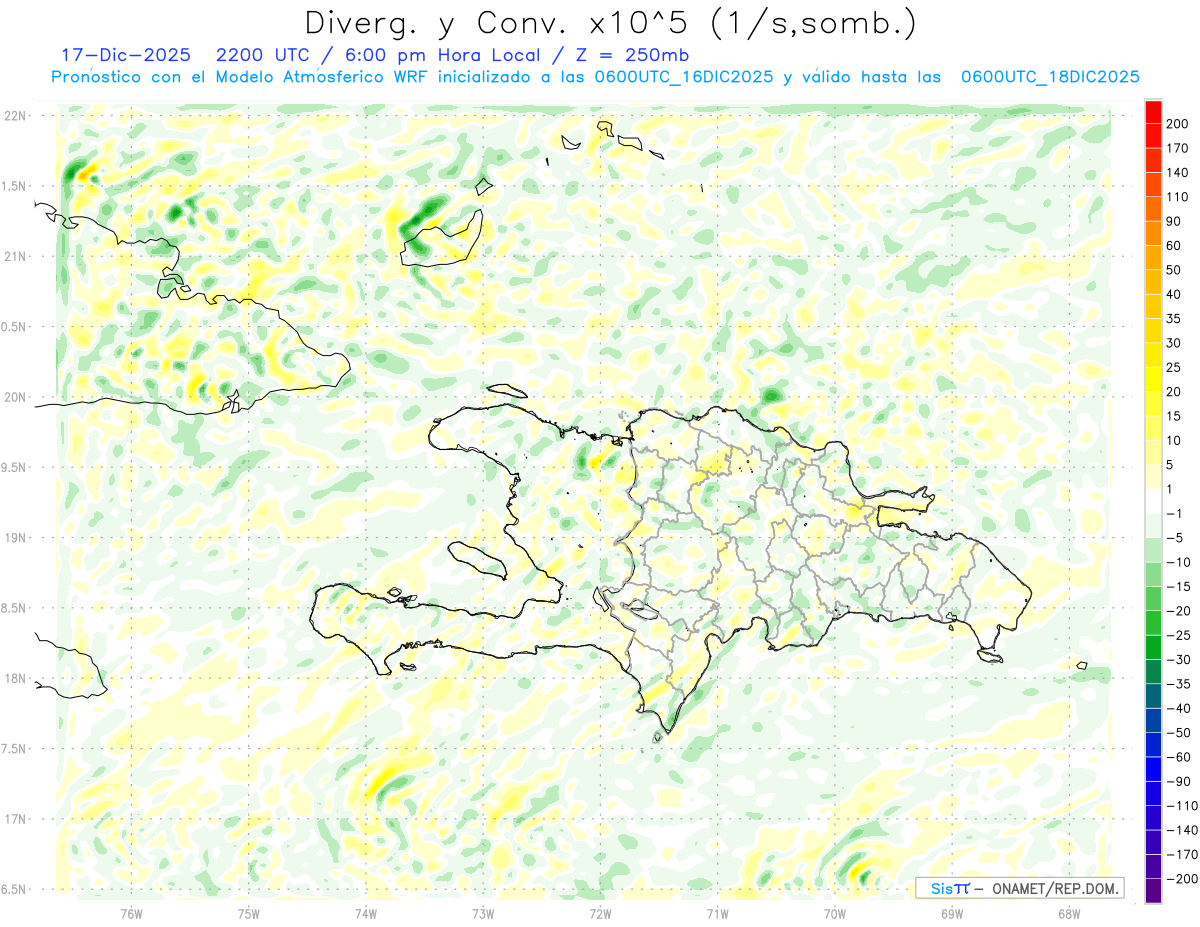
Task: Click the '18N' latitude label
Action: pos(15,678)
